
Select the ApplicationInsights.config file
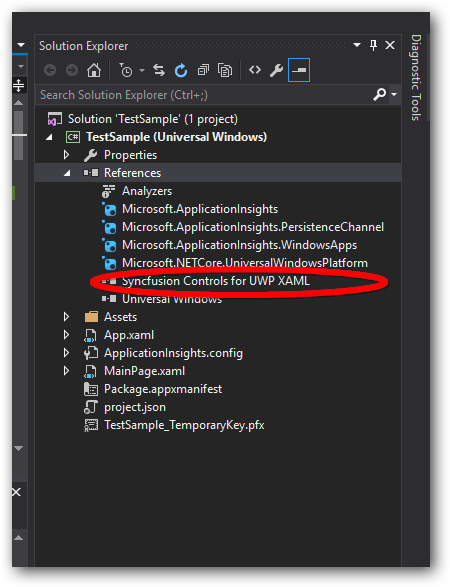click(173, 353)
